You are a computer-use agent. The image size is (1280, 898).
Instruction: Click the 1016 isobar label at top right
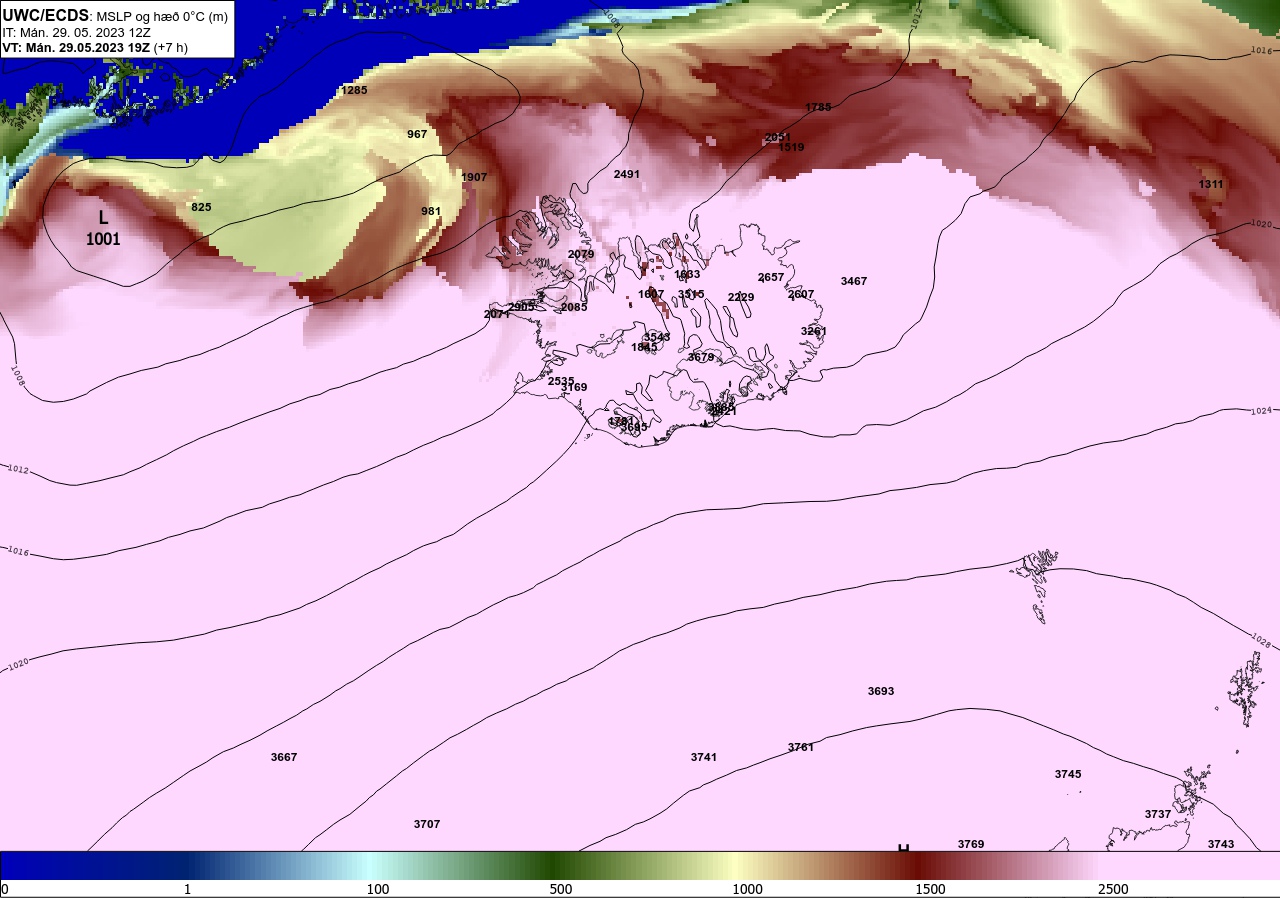[1261, 50]
